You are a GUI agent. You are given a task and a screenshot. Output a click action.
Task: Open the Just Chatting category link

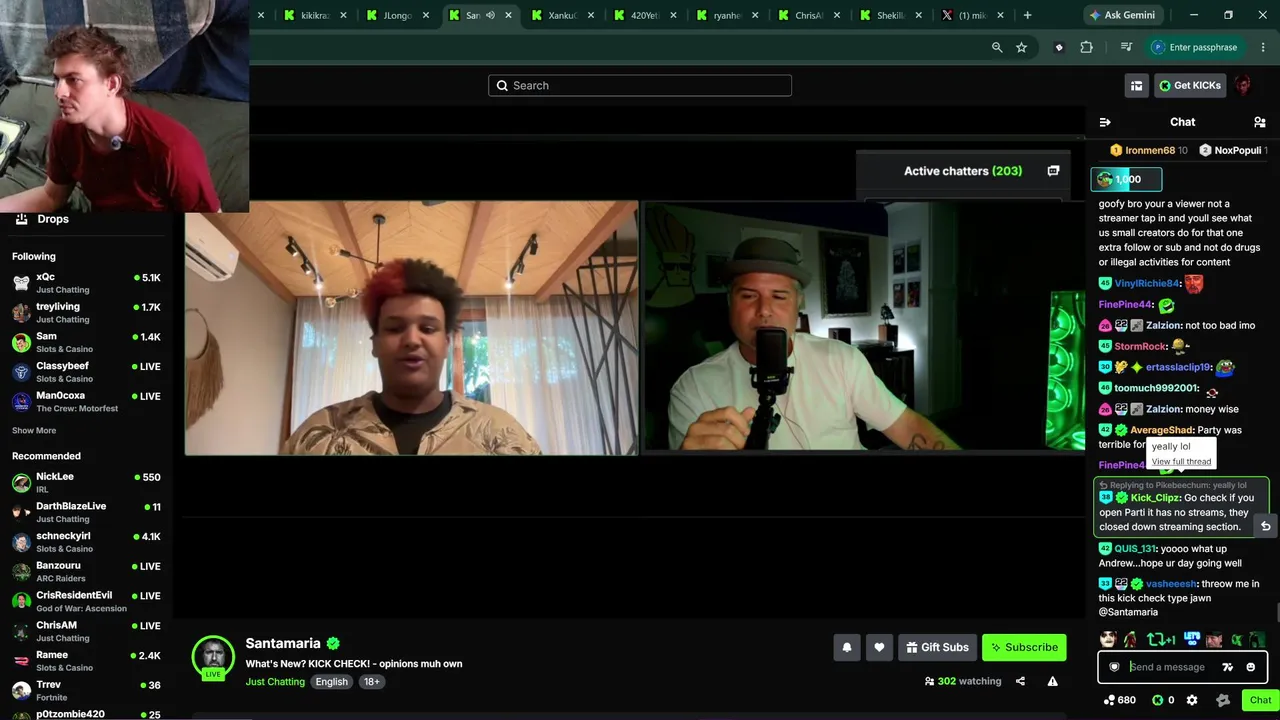pos(275,682)
